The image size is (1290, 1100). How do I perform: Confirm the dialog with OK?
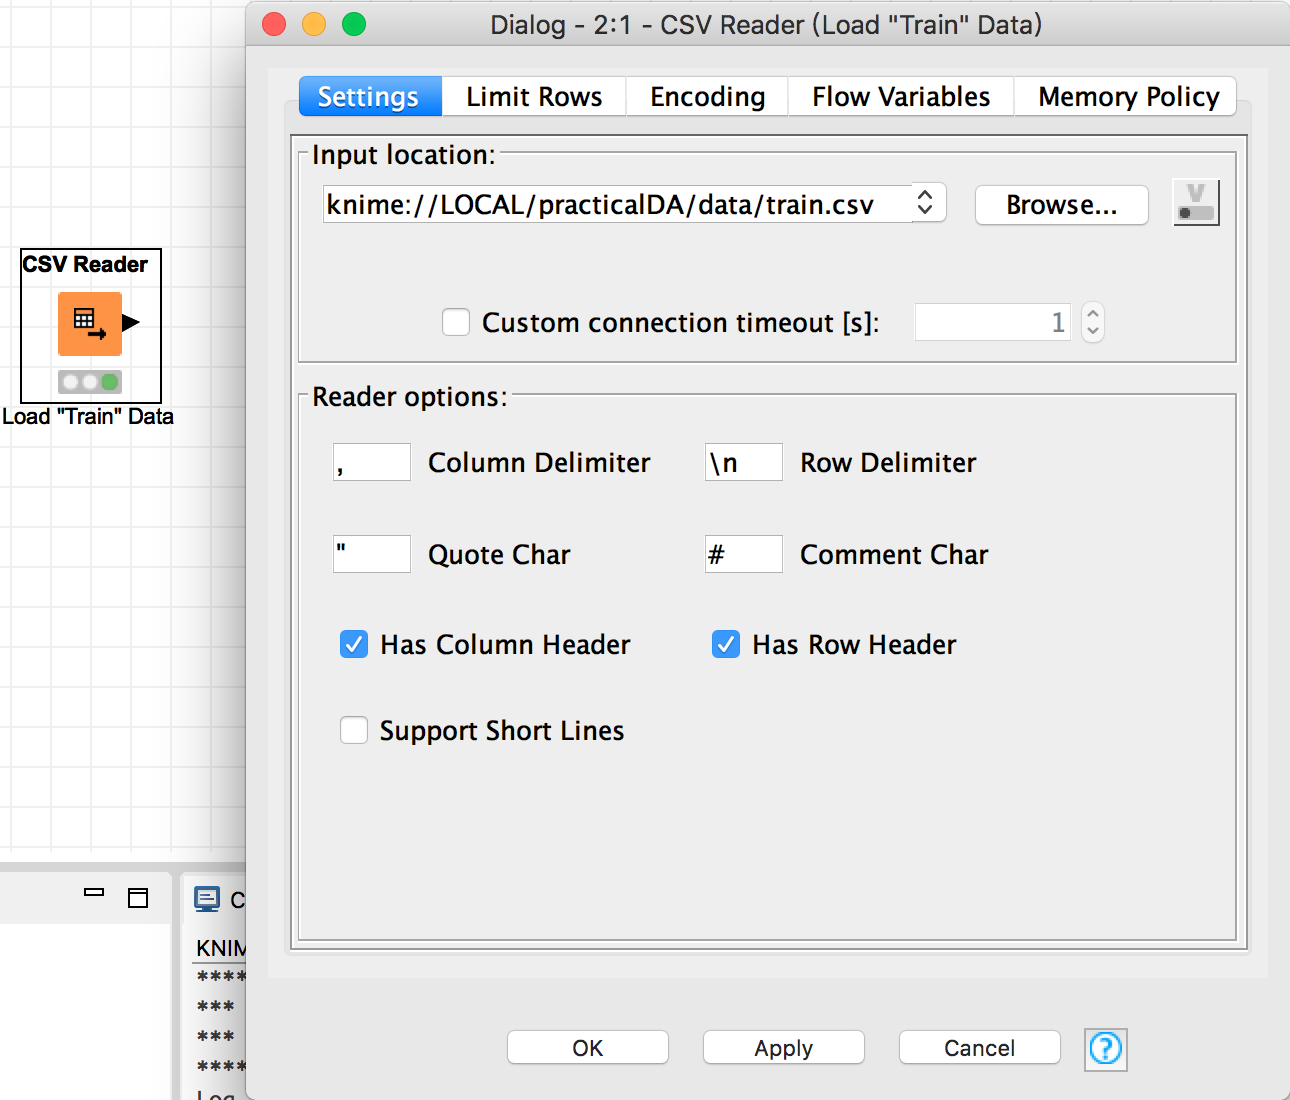click(x=588, y=1048)
